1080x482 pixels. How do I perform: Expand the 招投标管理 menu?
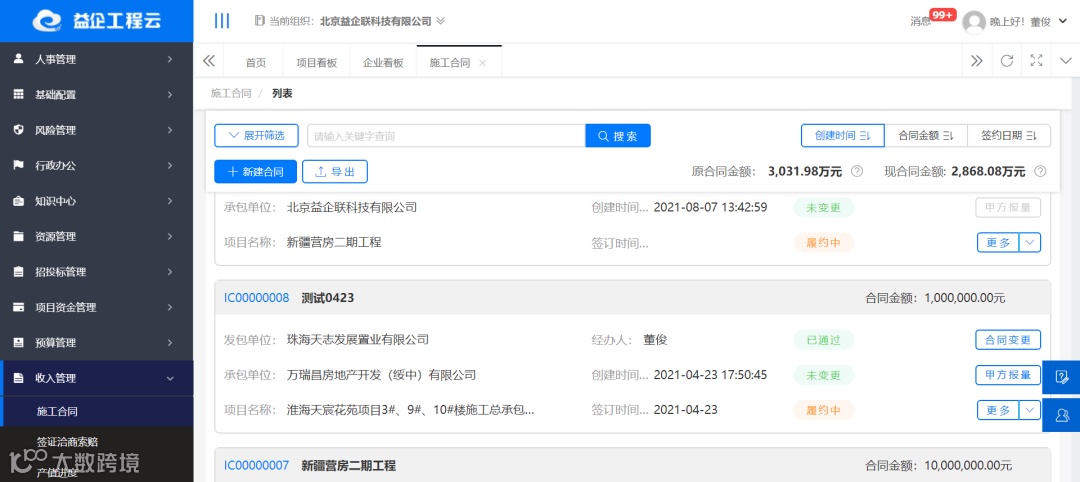pos(169,272)
